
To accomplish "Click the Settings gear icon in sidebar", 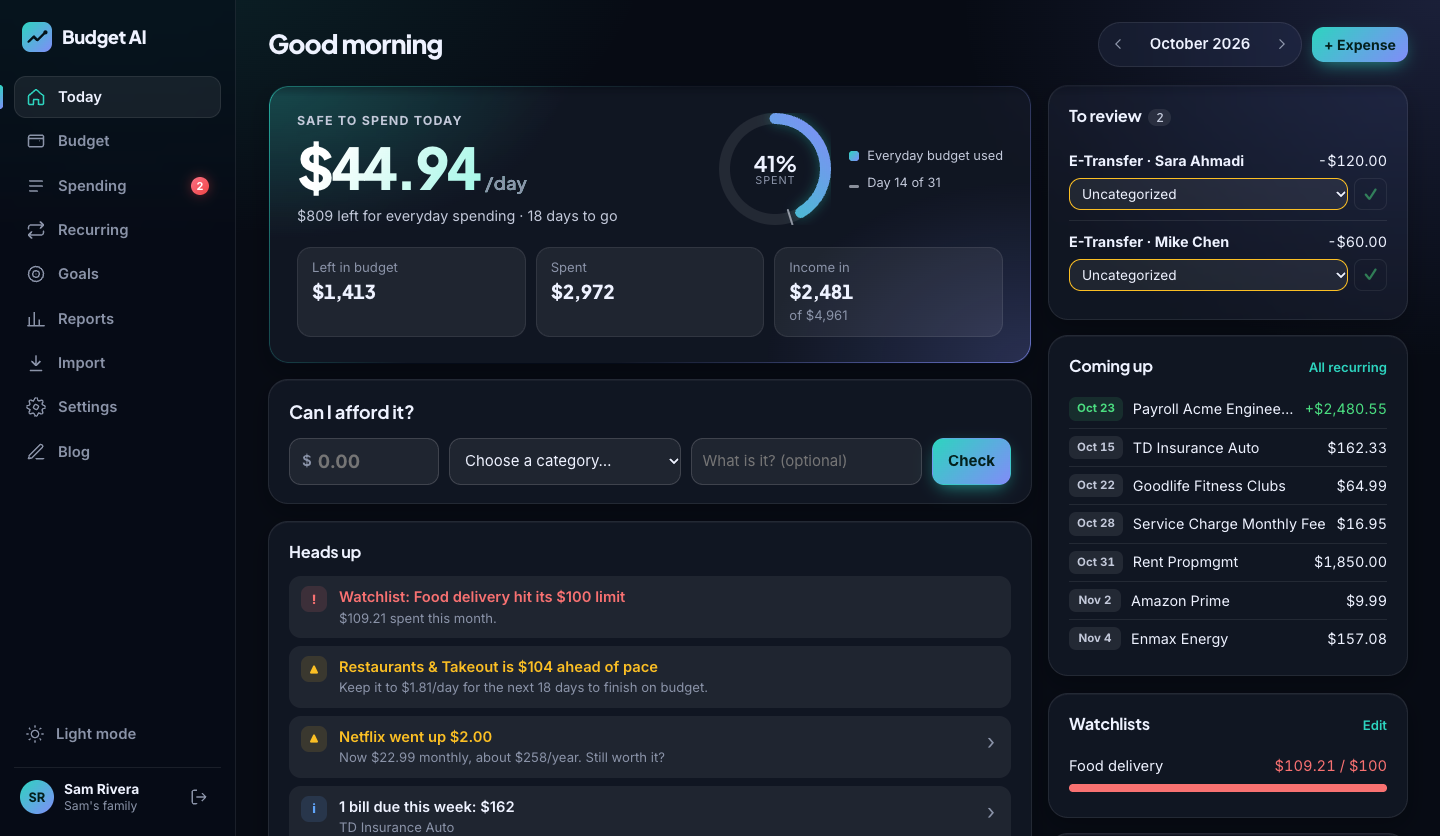I will [x=36, y=407].
